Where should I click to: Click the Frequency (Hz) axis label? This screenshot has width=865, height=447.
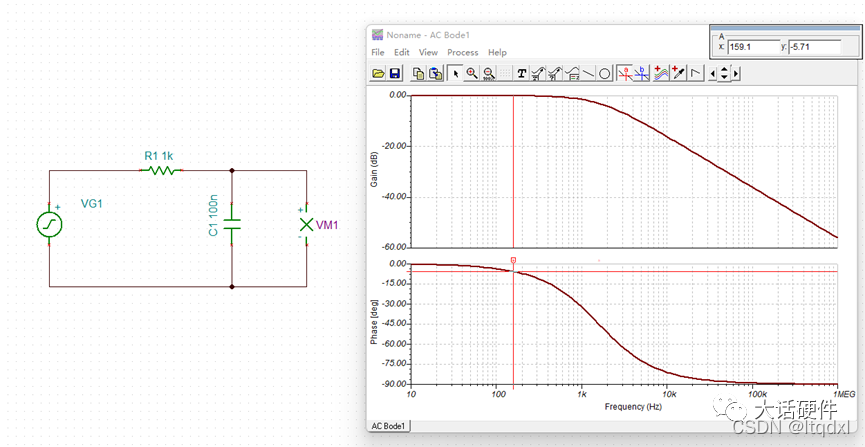[633, 407]
